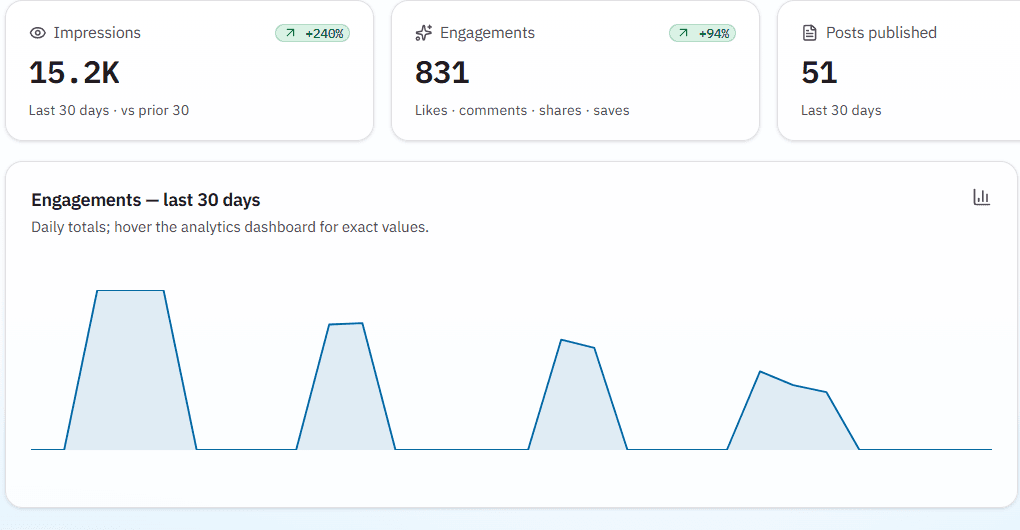Click the eye icon beside Impressions
This screenshot has height=530, width=1020.
coord(38,33)
